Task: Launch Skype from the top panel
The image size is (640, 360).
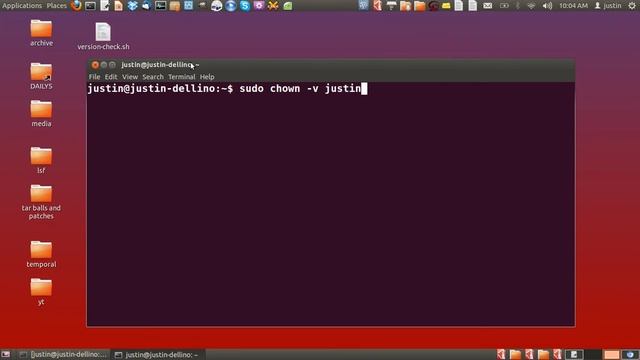Action: [245, 6]
